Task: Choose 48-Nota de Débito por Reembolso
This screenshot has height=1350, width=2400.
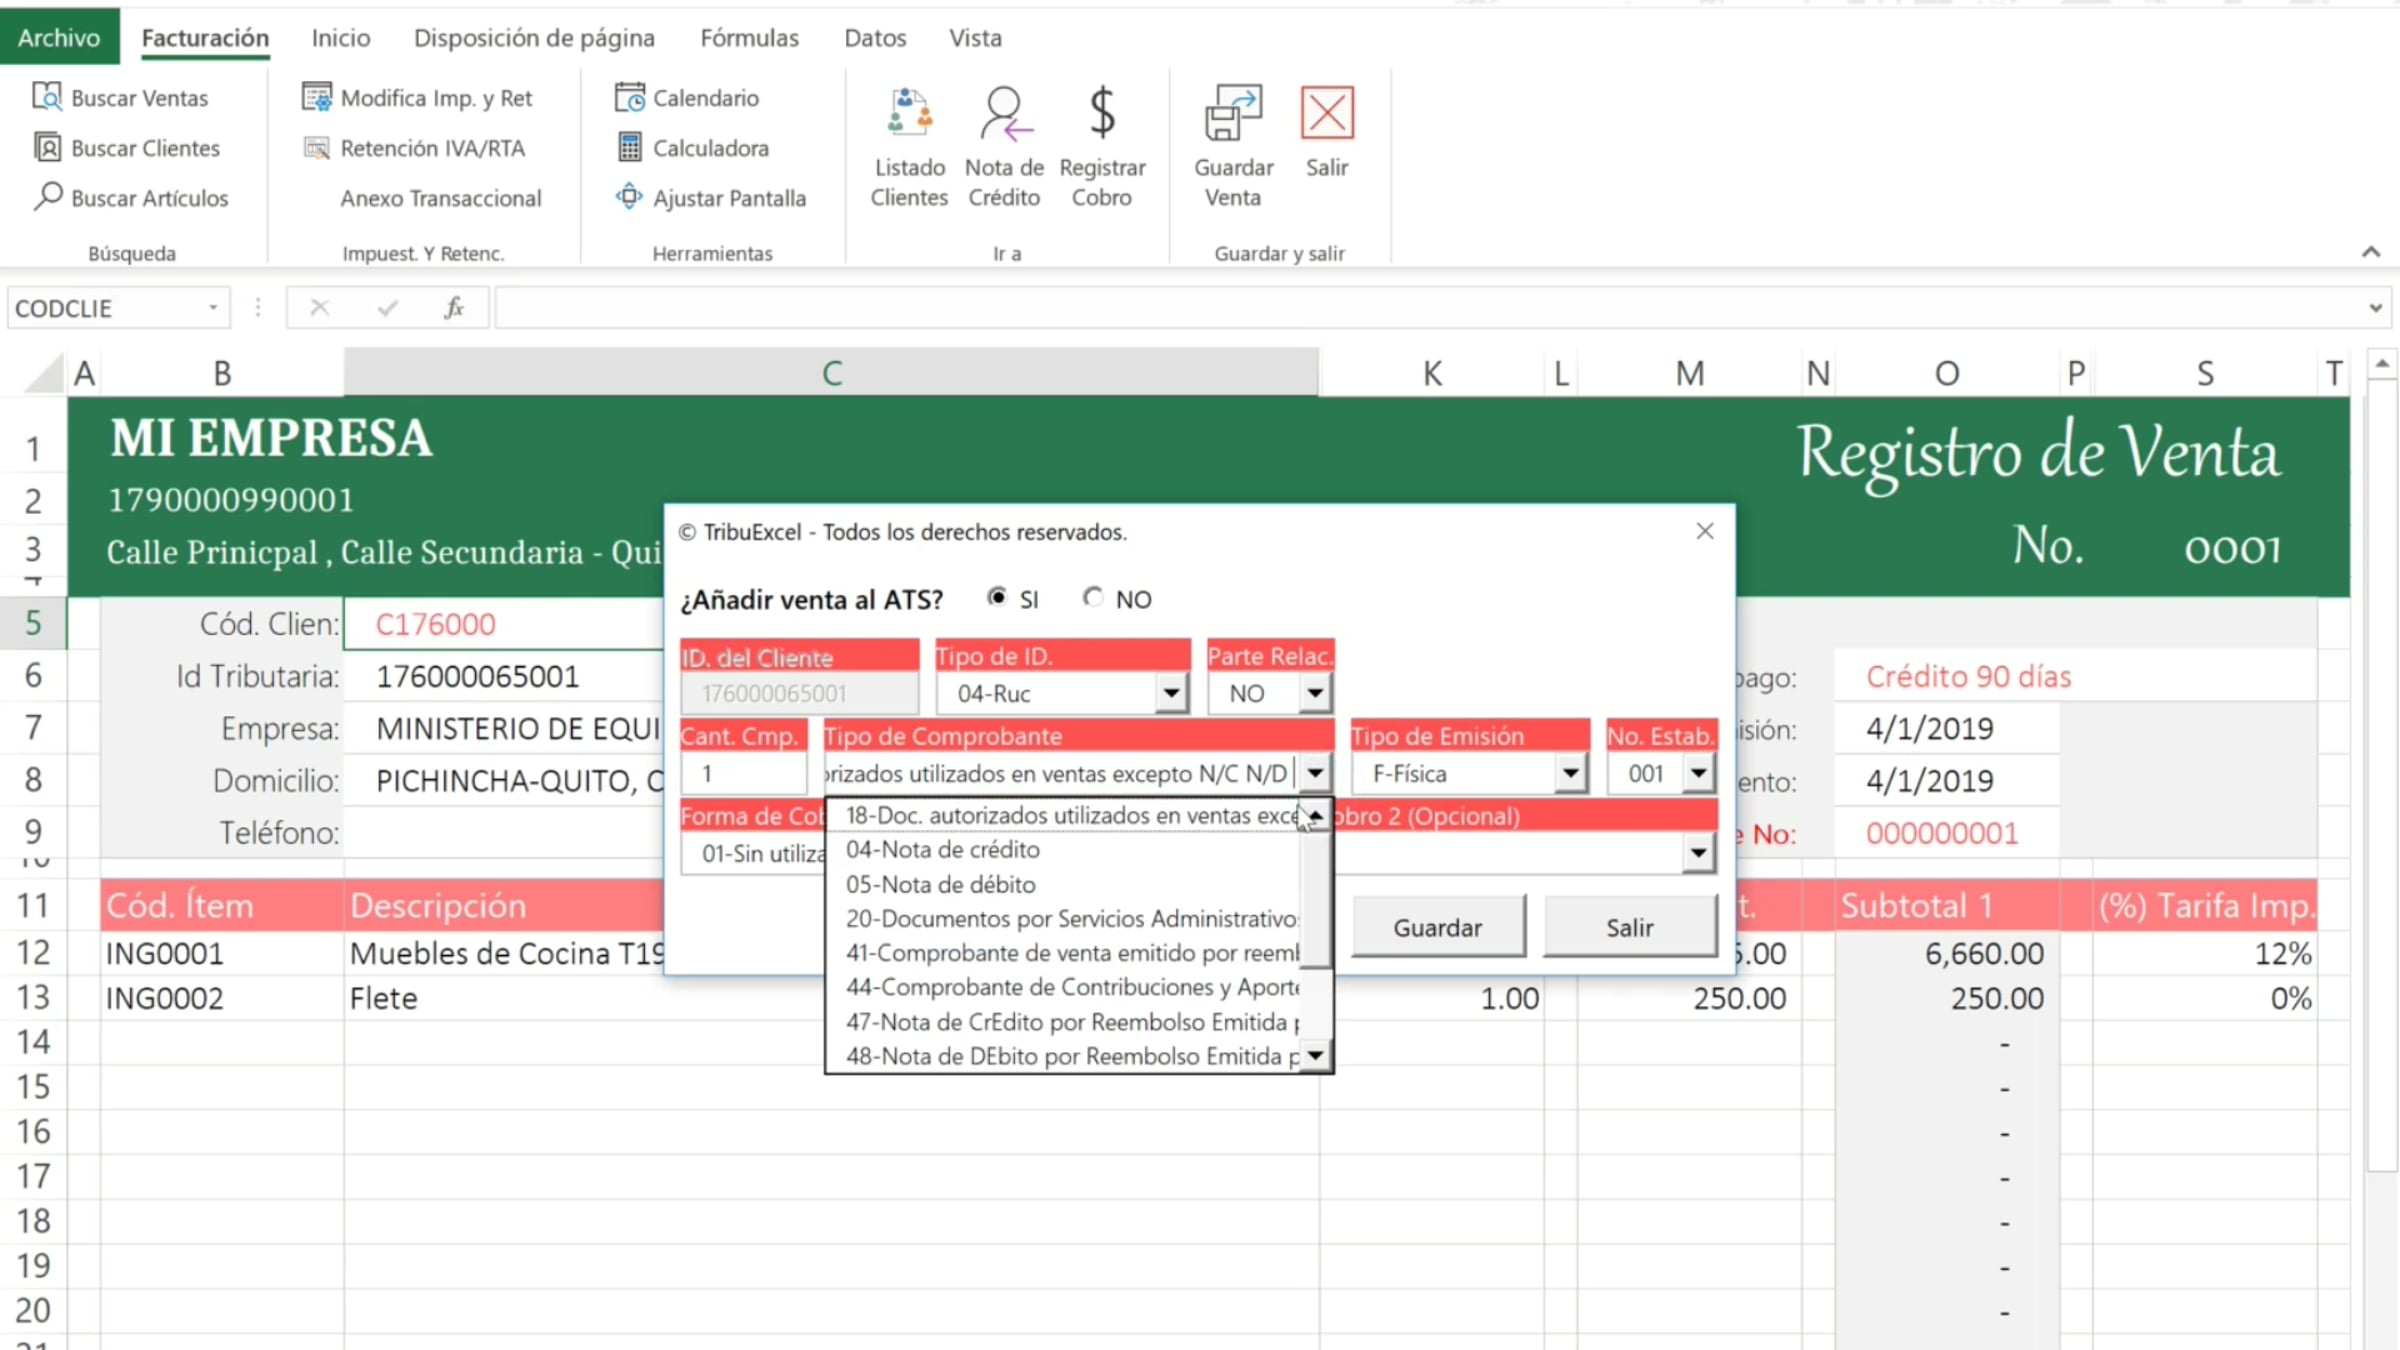Action: pos(1064,1056)
